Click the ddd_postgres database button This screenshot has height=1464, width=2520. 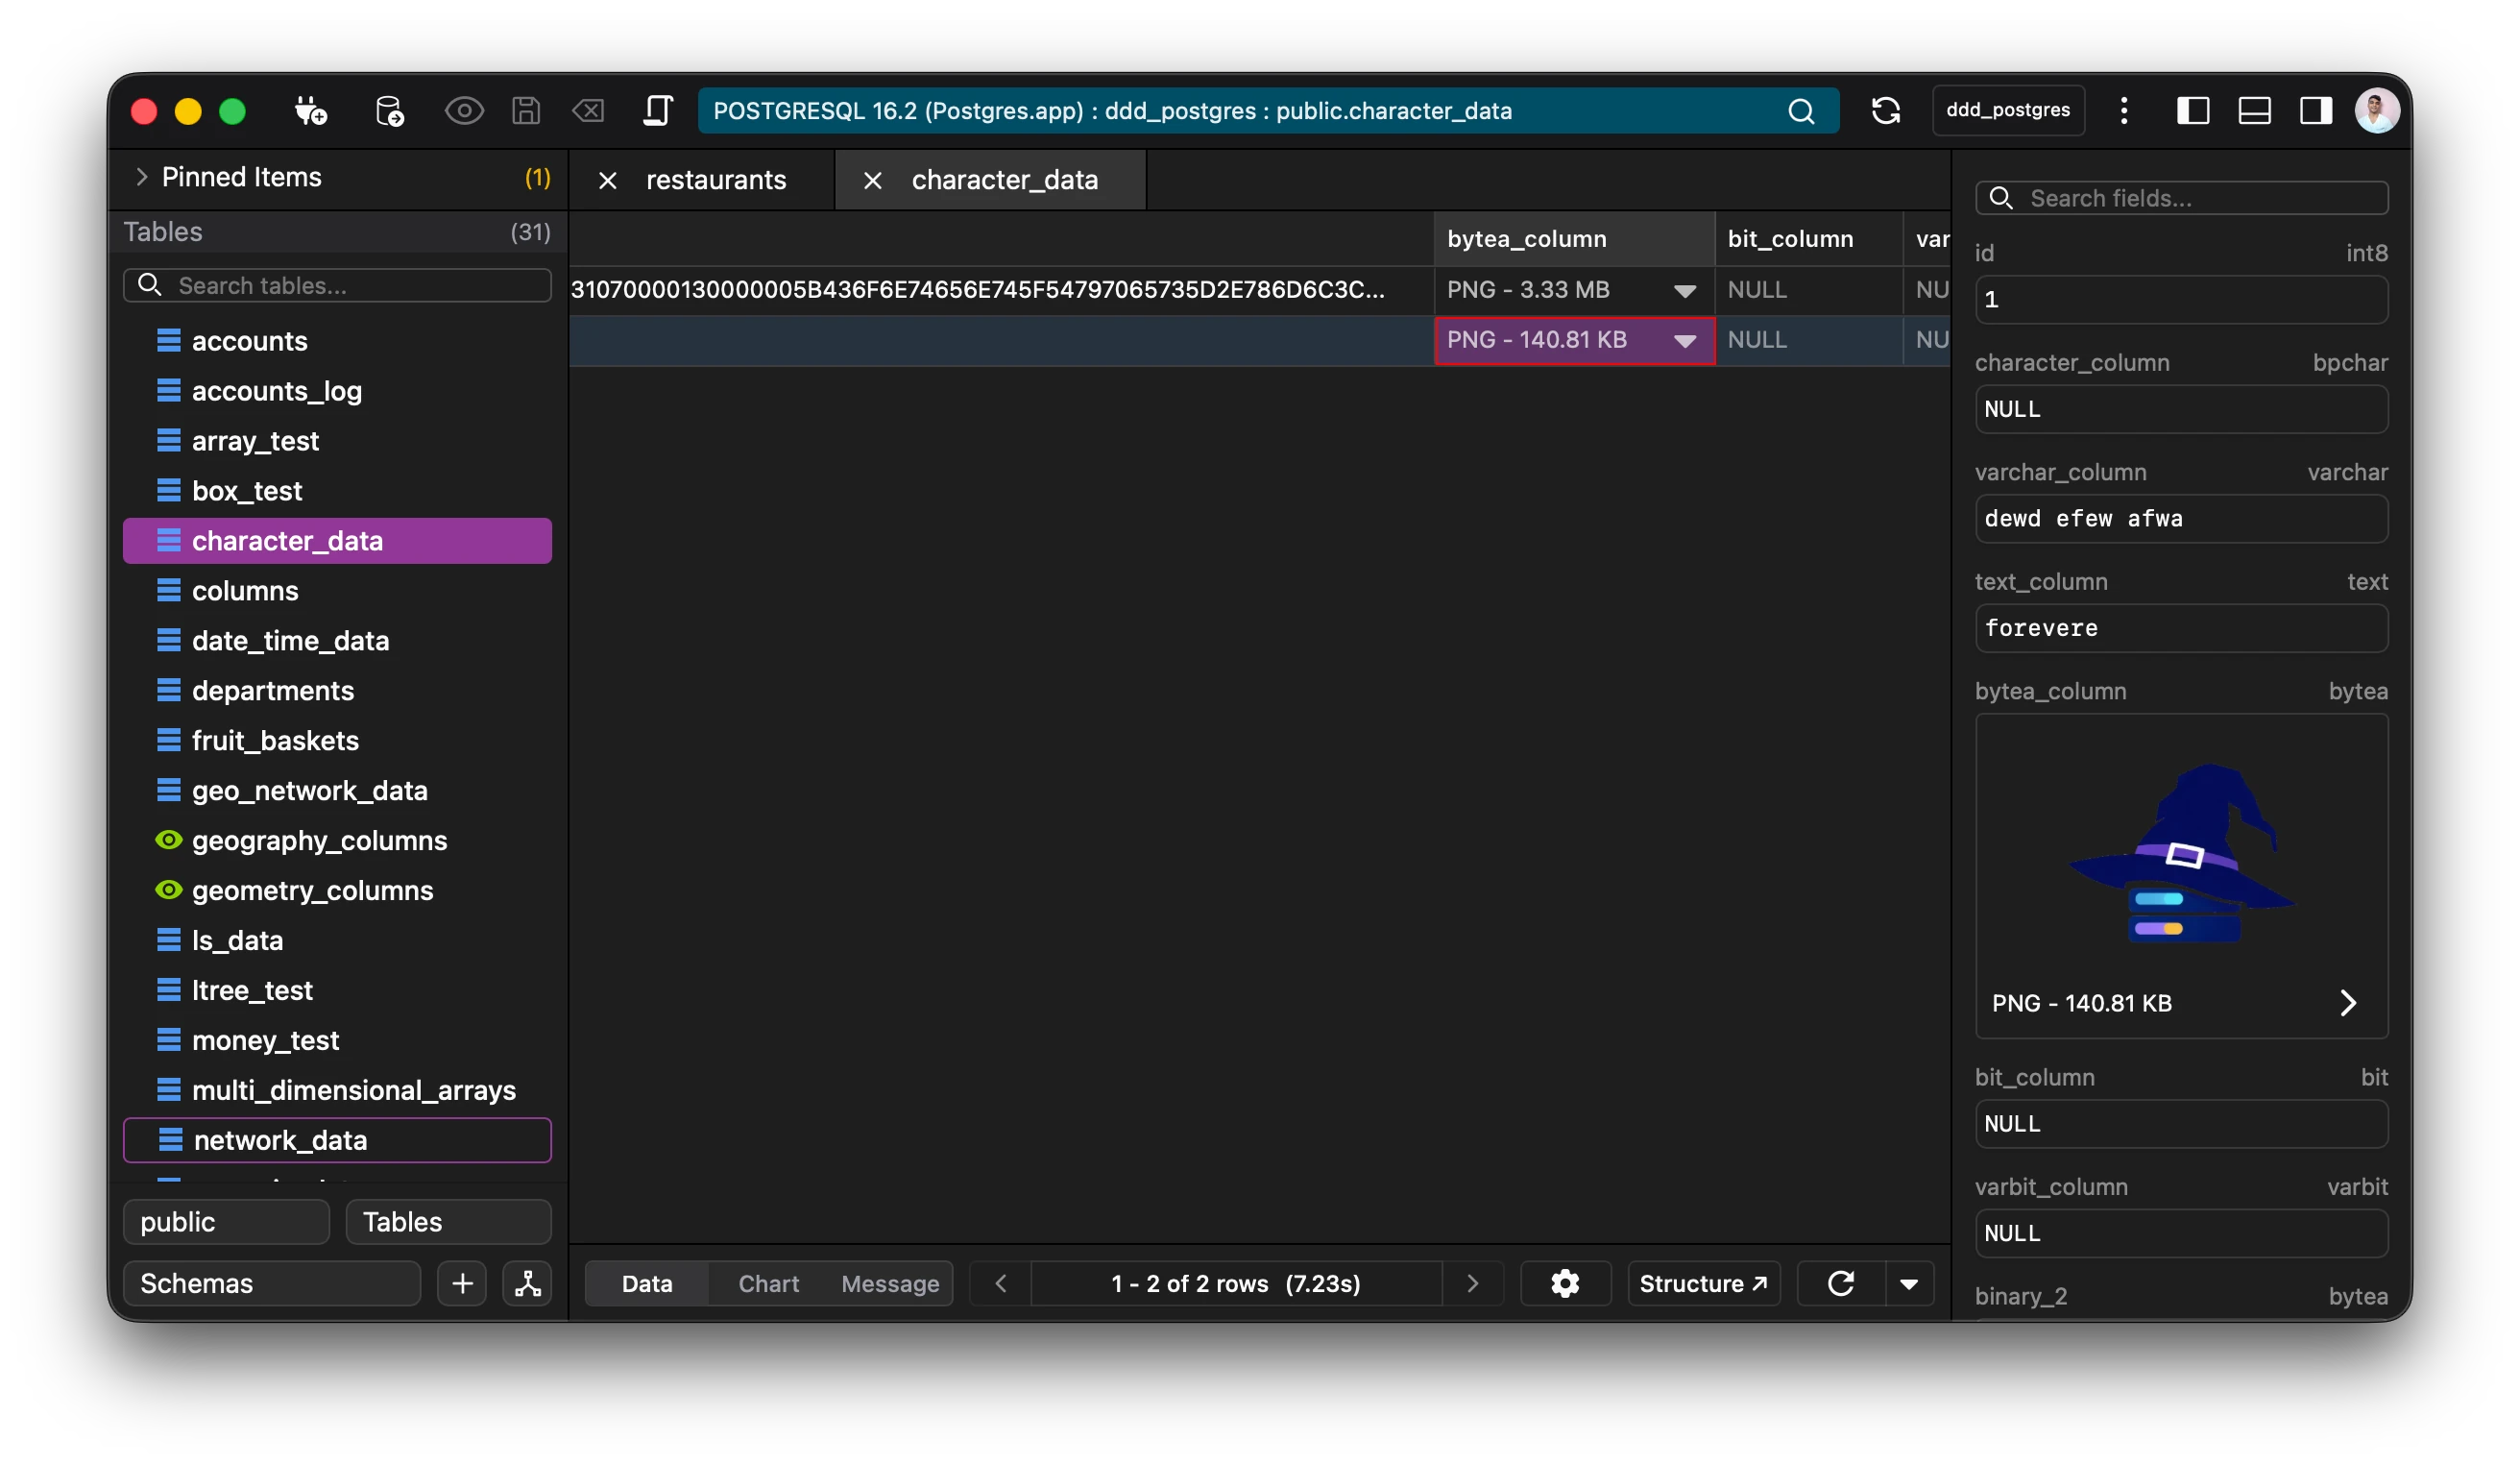point(2007,111)
